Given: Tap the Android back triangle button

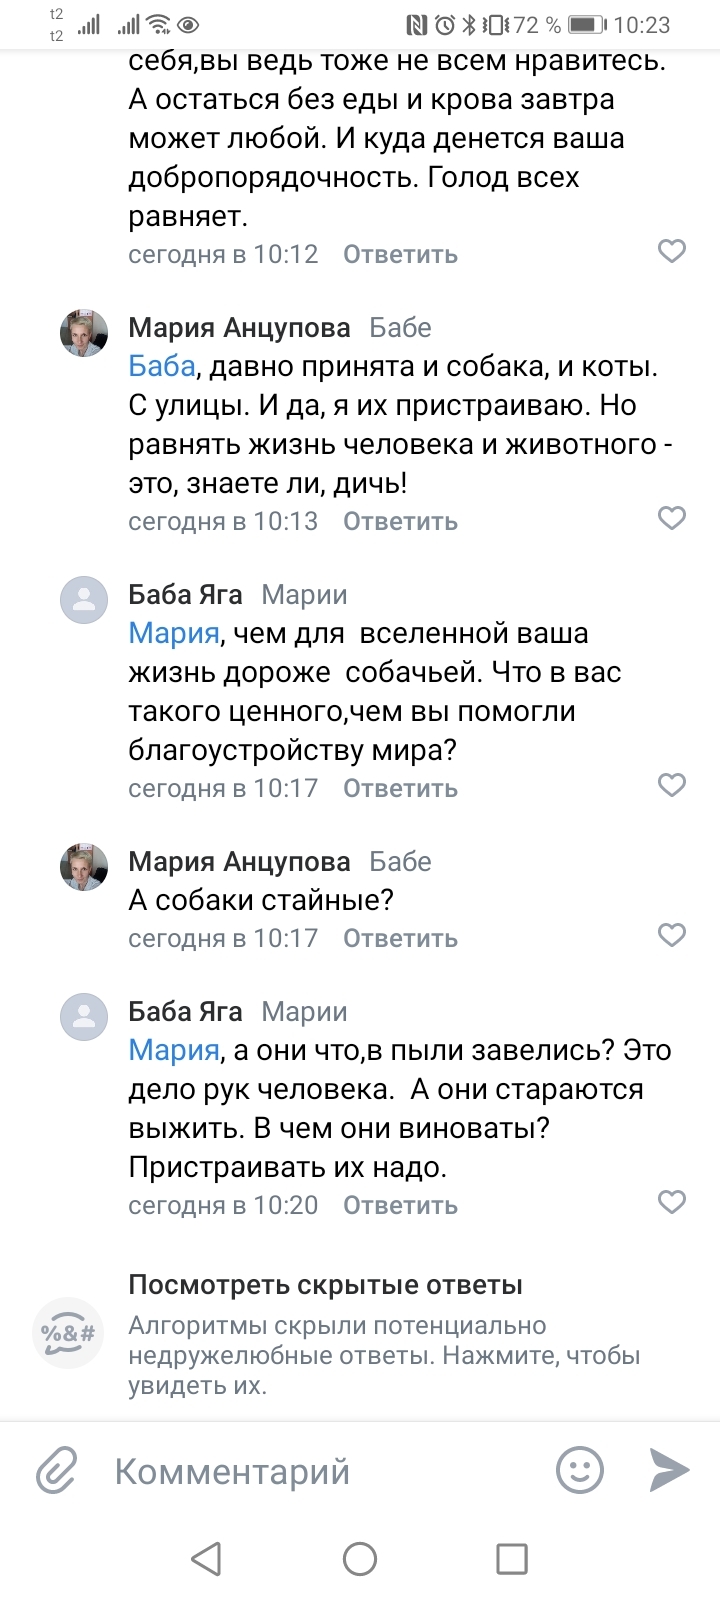Looking at the screenshot, I should tap(206, 1558).
